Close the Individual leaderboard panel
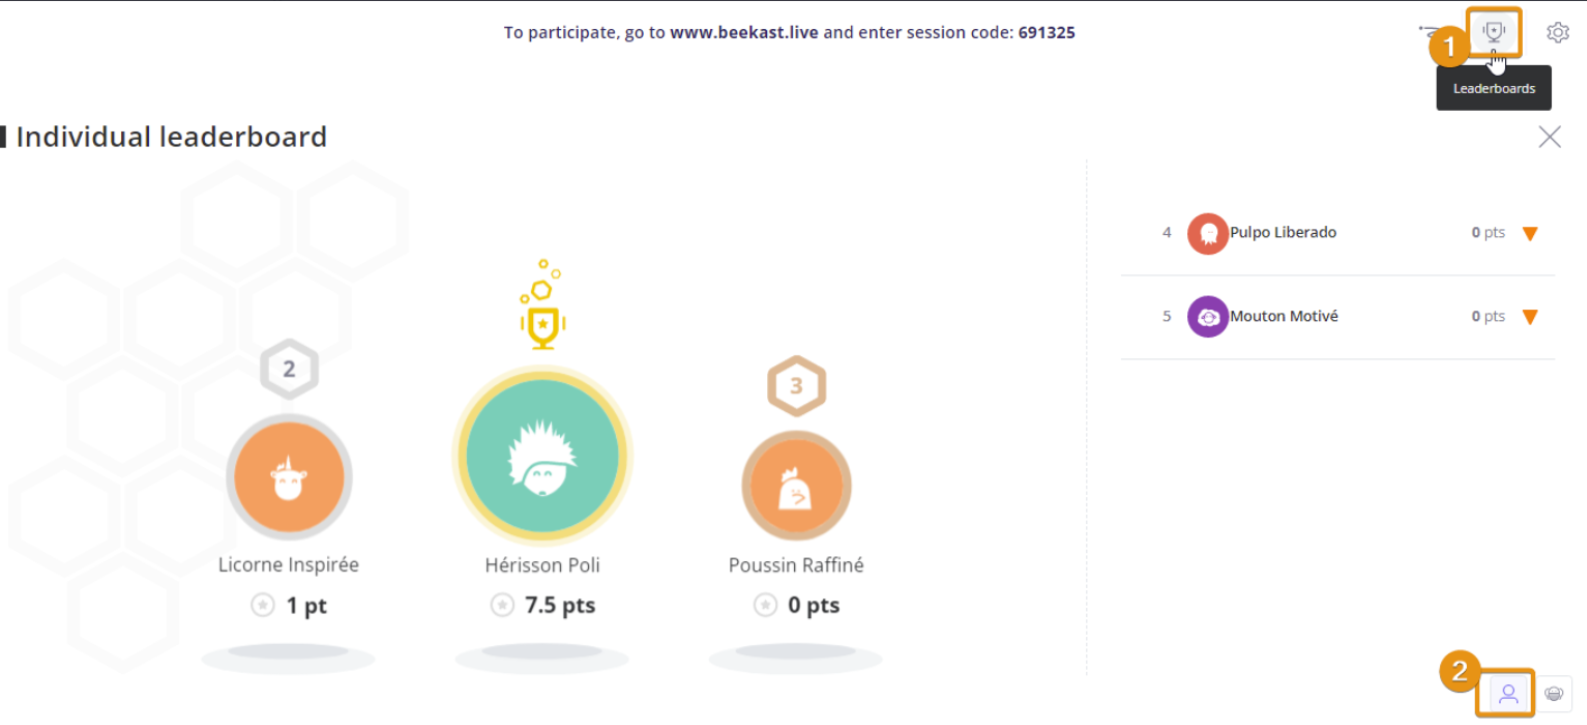The height and width of the screenshot is (725, 1587). [x=1549, y=137]
